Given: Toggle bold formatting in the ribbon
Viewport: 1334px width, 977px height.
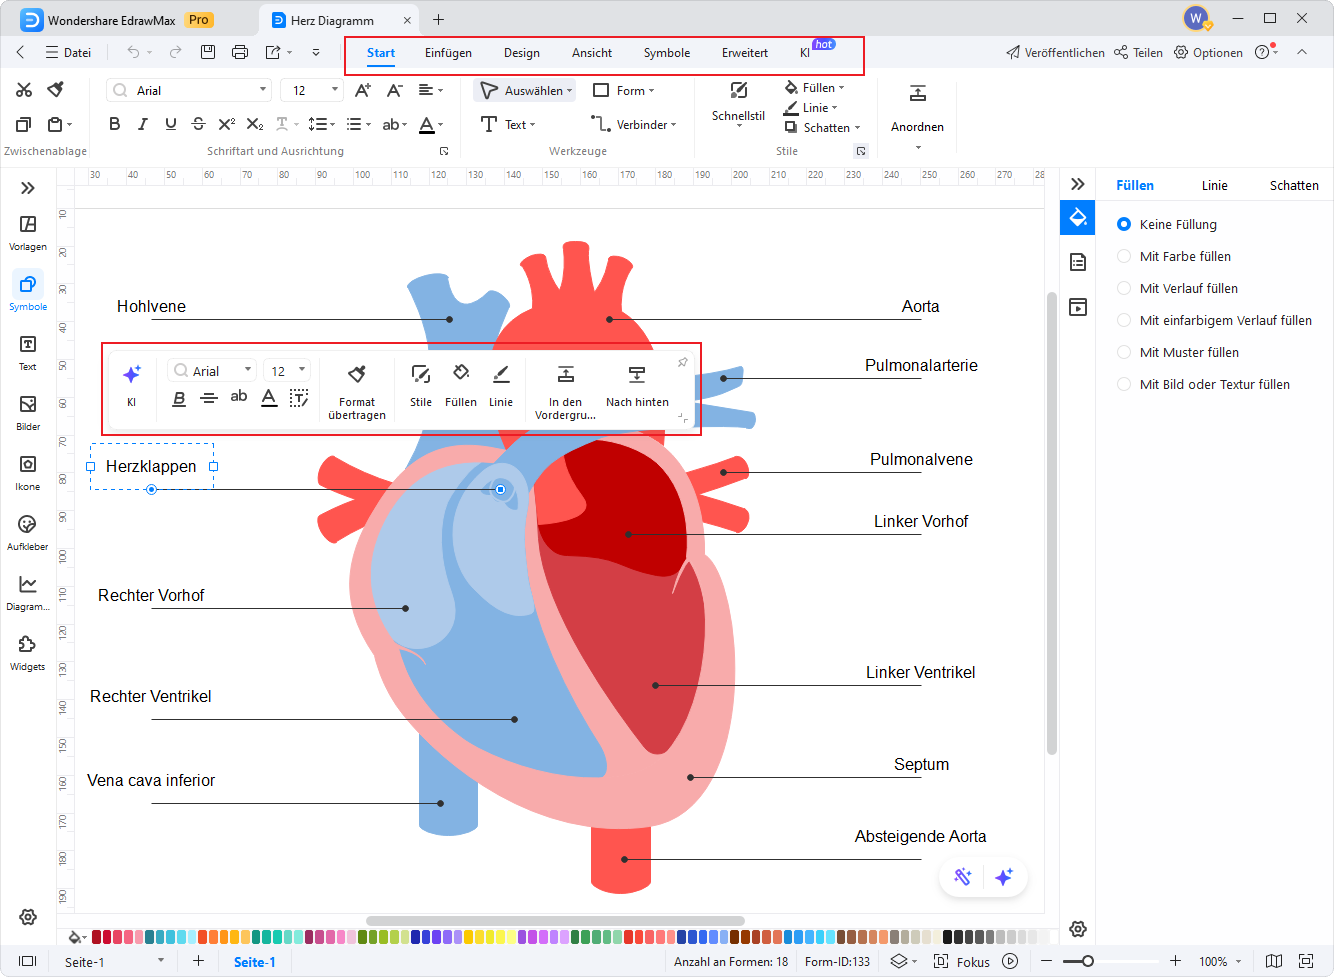Looking at the screenshot, I should tap(114, 124).
